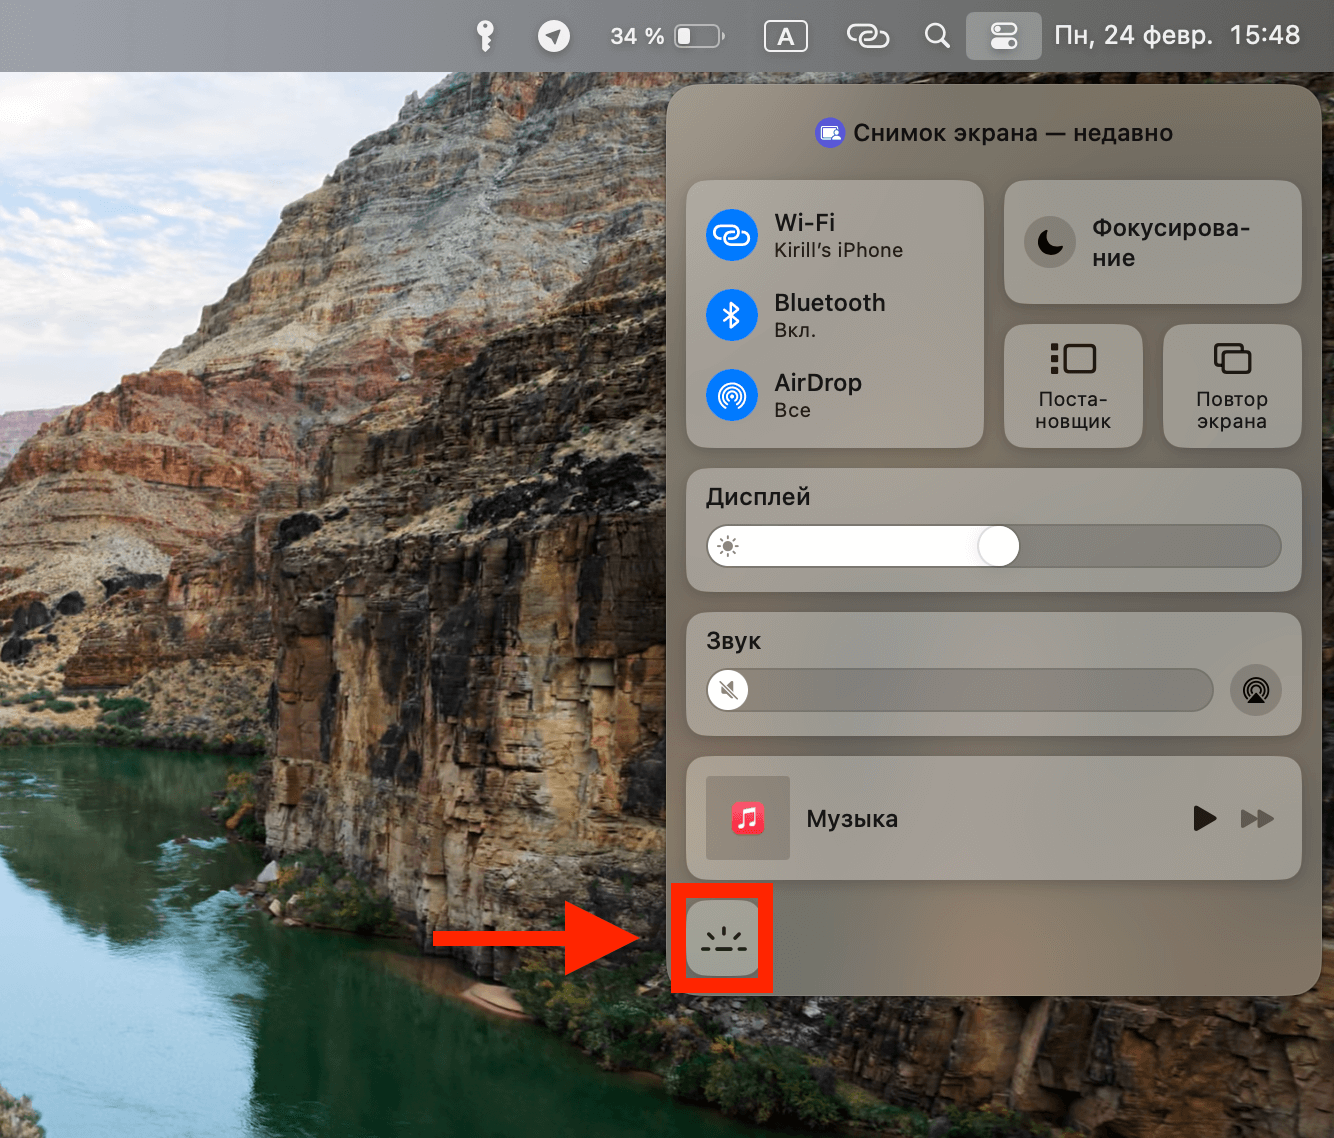Toggle Bluetooth on or off
The image size is (1334, 1138).
(x=732, y=315)
